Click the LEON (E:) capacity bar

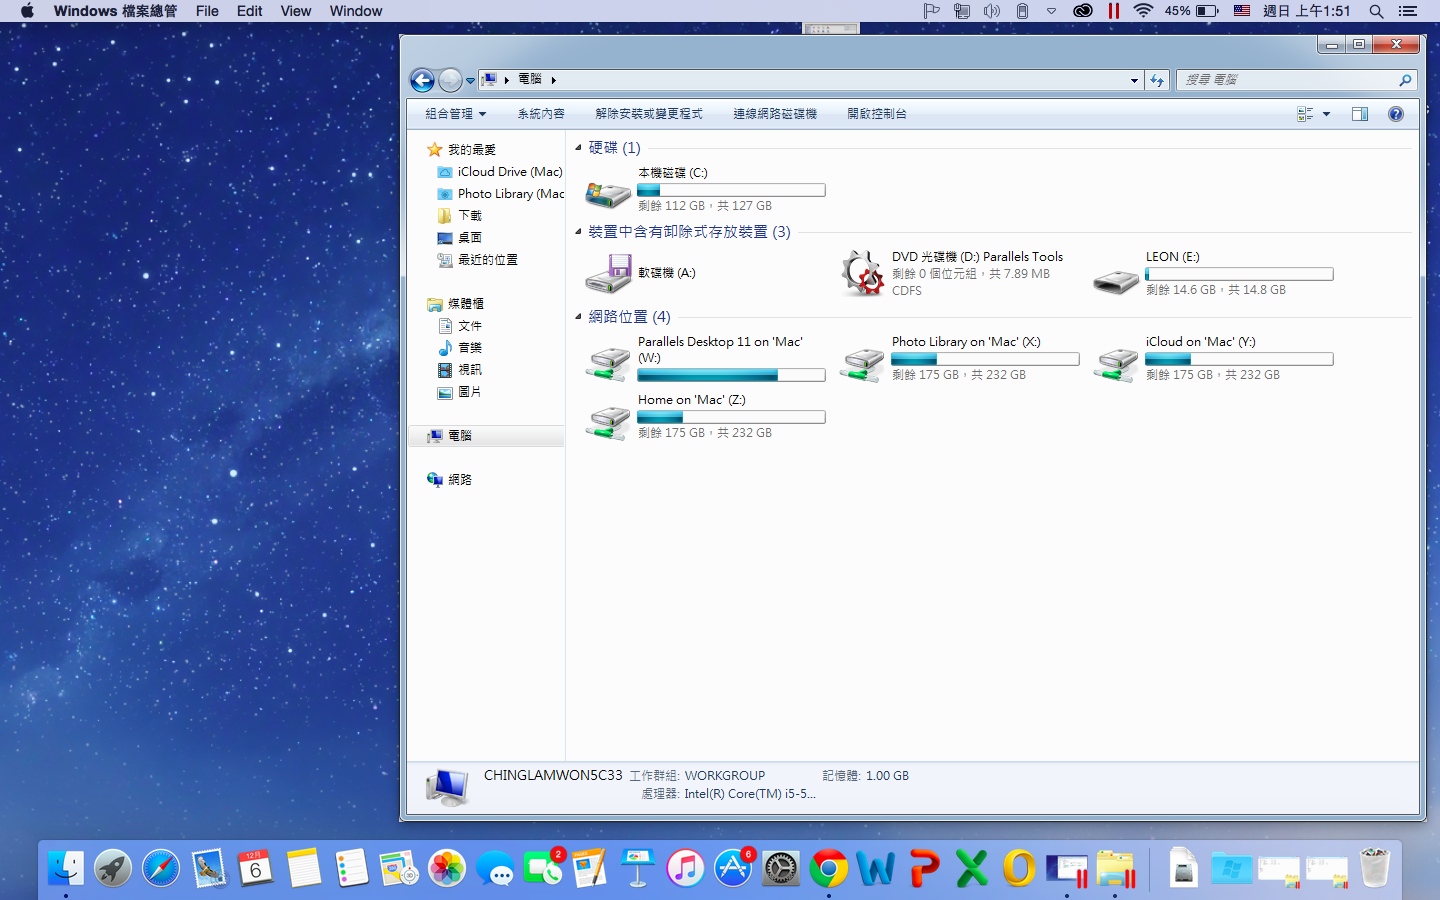pos(1239,274)
